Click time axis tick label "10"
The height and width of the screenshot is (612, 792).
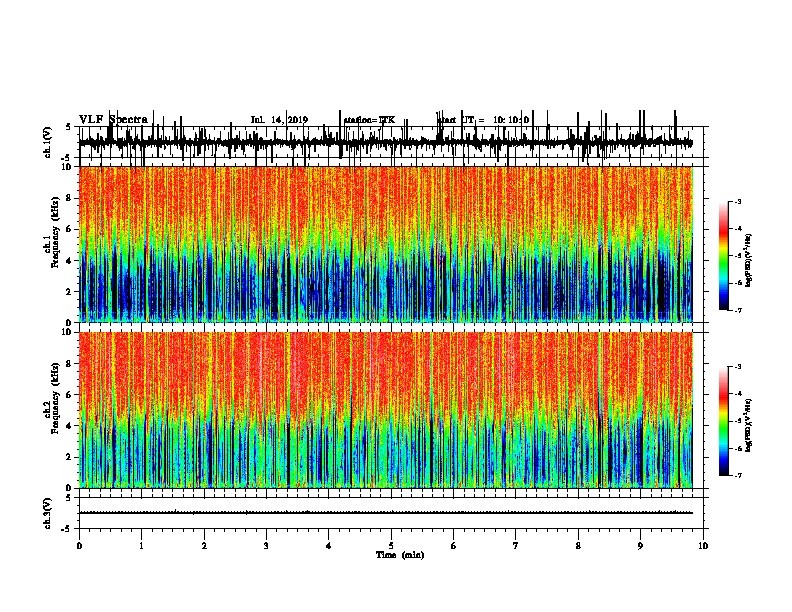(703, 546)
